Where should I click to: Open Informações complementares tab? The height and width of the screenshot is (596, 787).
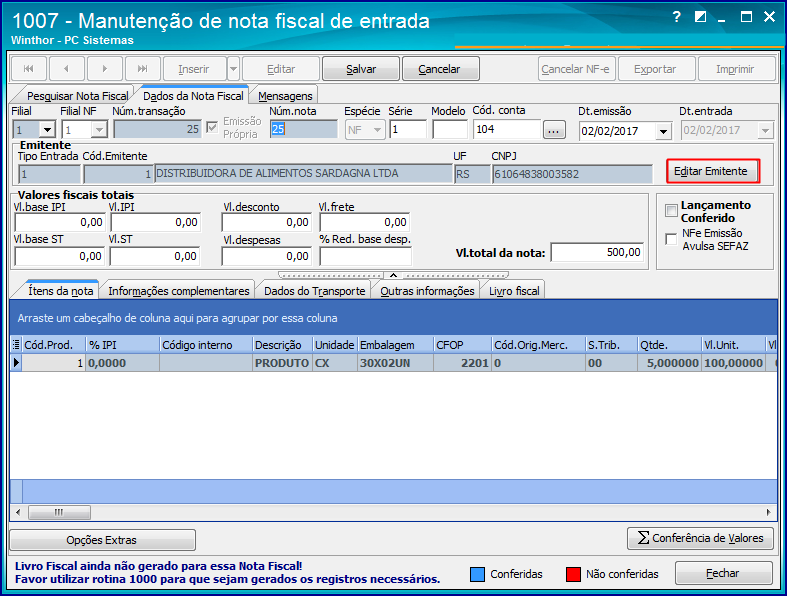pyautogui.click(x=179, y=291)
